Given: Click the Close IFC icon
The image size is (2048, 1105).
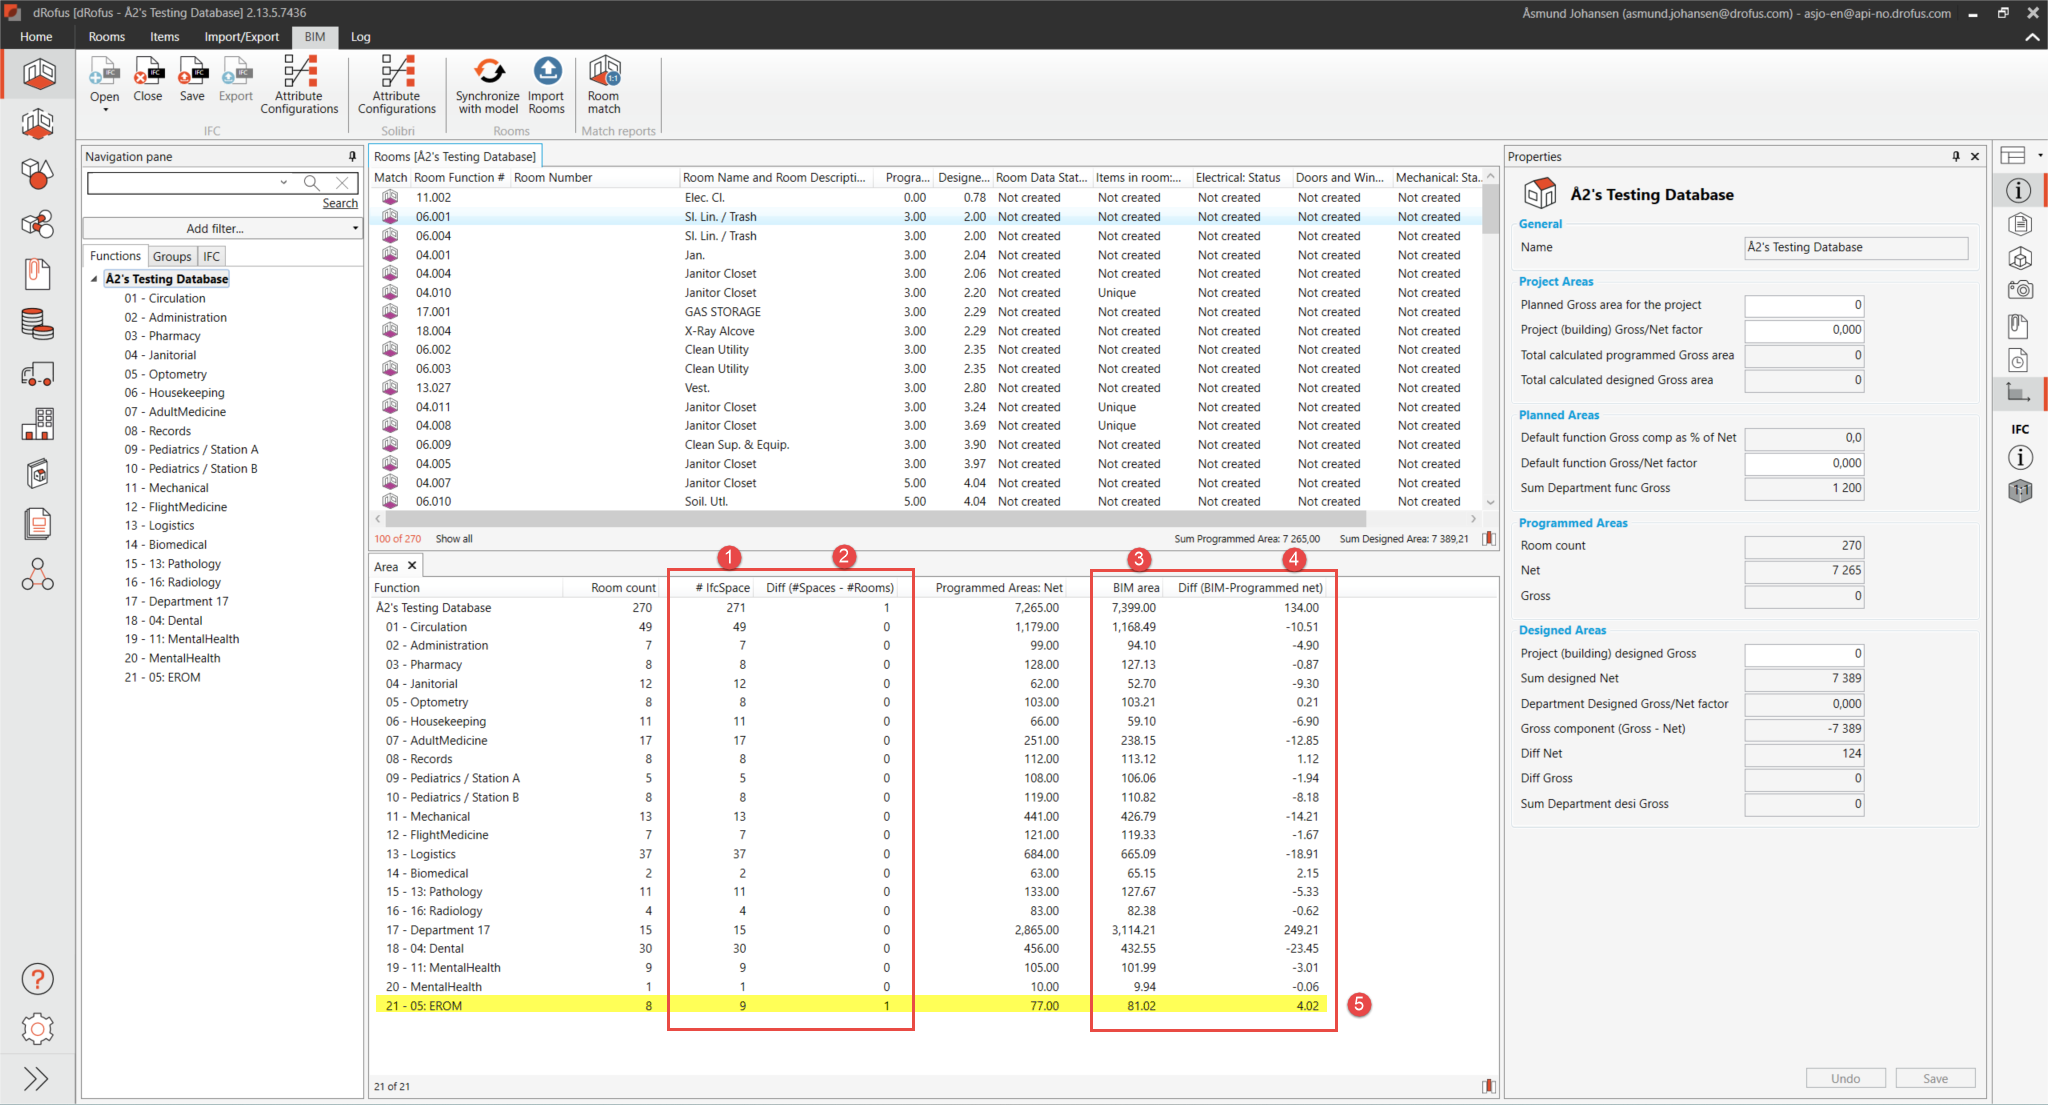Looking at the screenshot, I should (x=148, y=73).
